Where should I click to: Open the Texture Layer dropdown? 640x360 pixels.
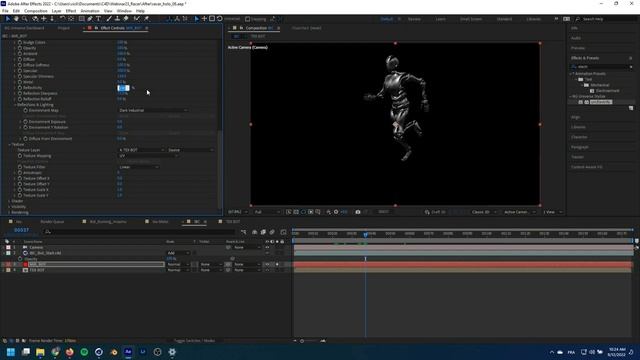click(142, 150)
